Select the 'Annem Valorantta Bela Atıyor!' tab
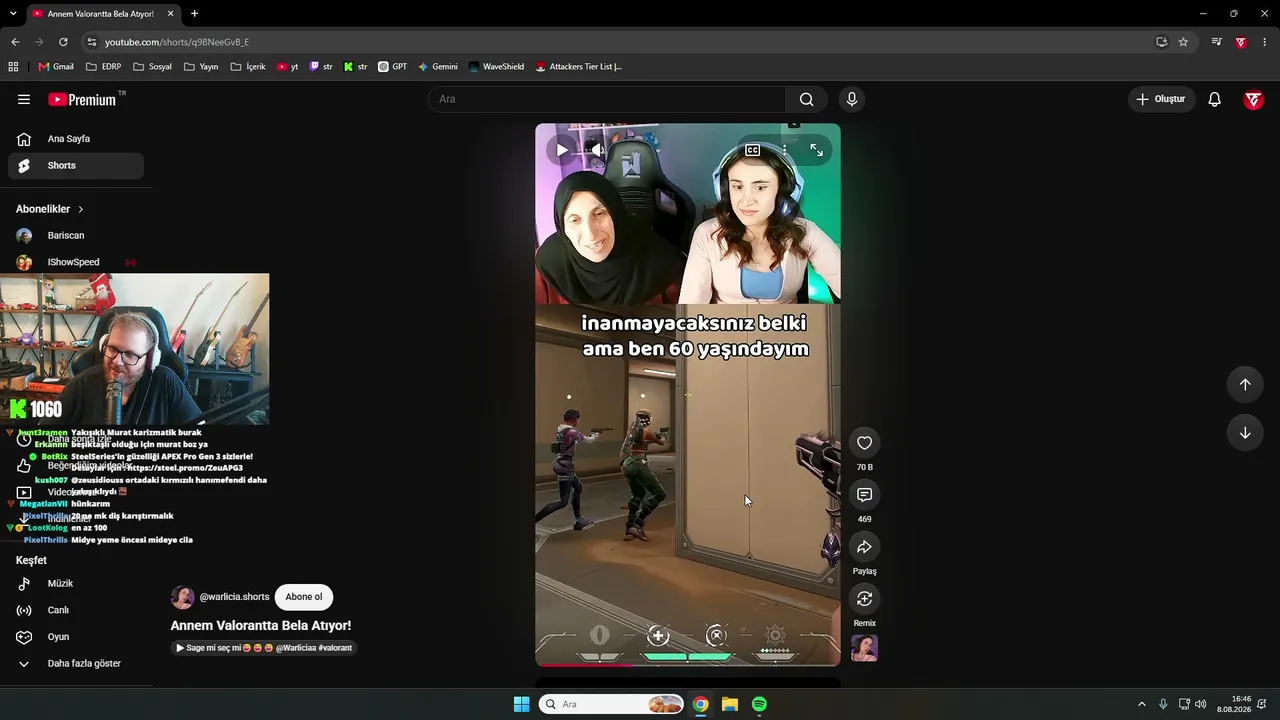 click(102, 14)
